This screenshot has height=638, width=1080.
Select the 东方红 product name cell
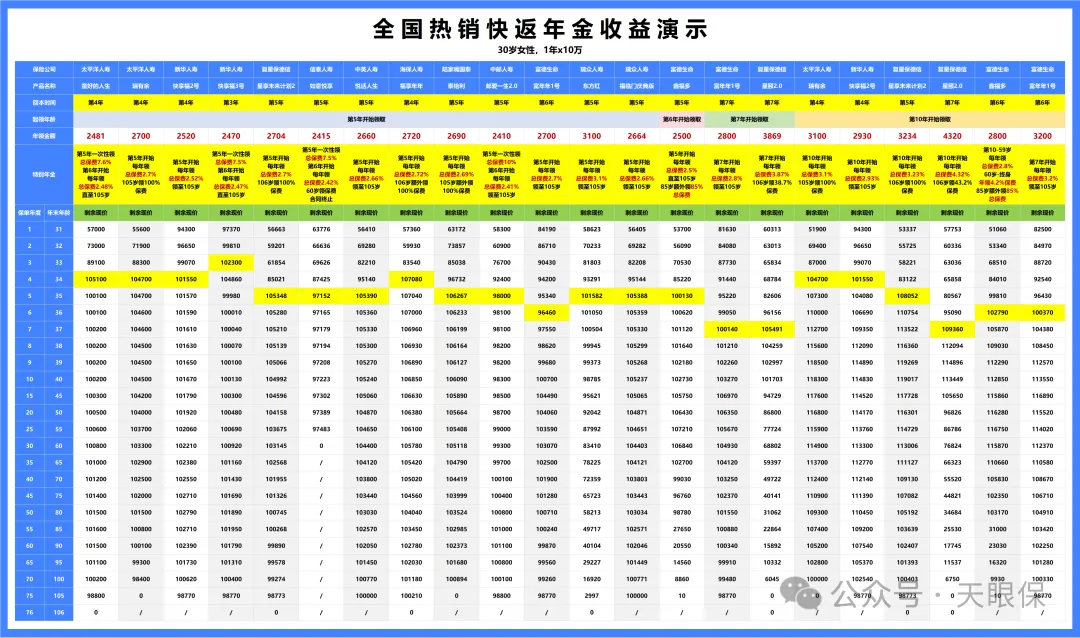(589, 86)
